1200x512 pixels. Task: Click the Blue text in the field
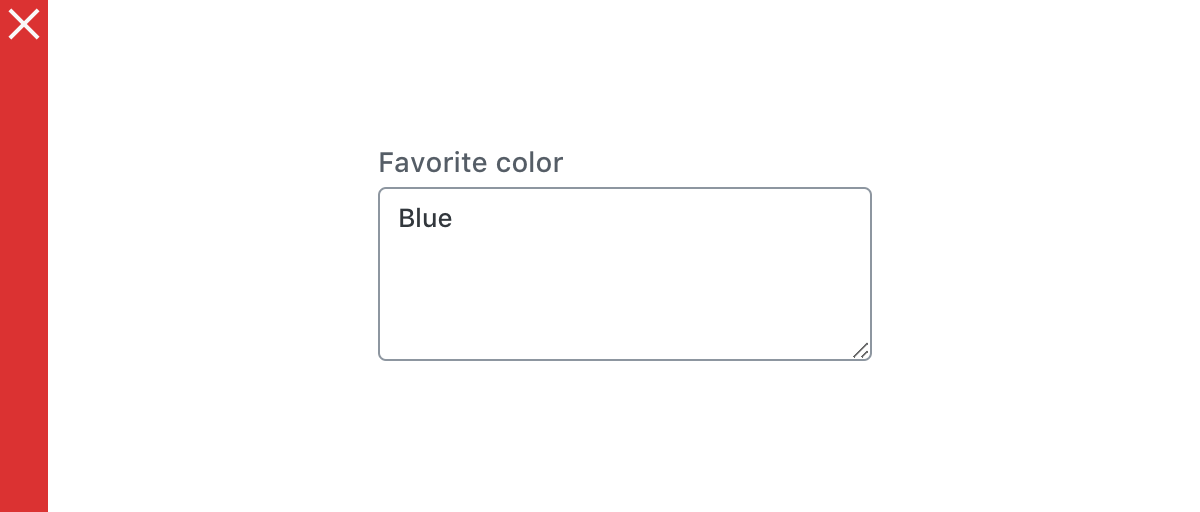pos(425,218)
